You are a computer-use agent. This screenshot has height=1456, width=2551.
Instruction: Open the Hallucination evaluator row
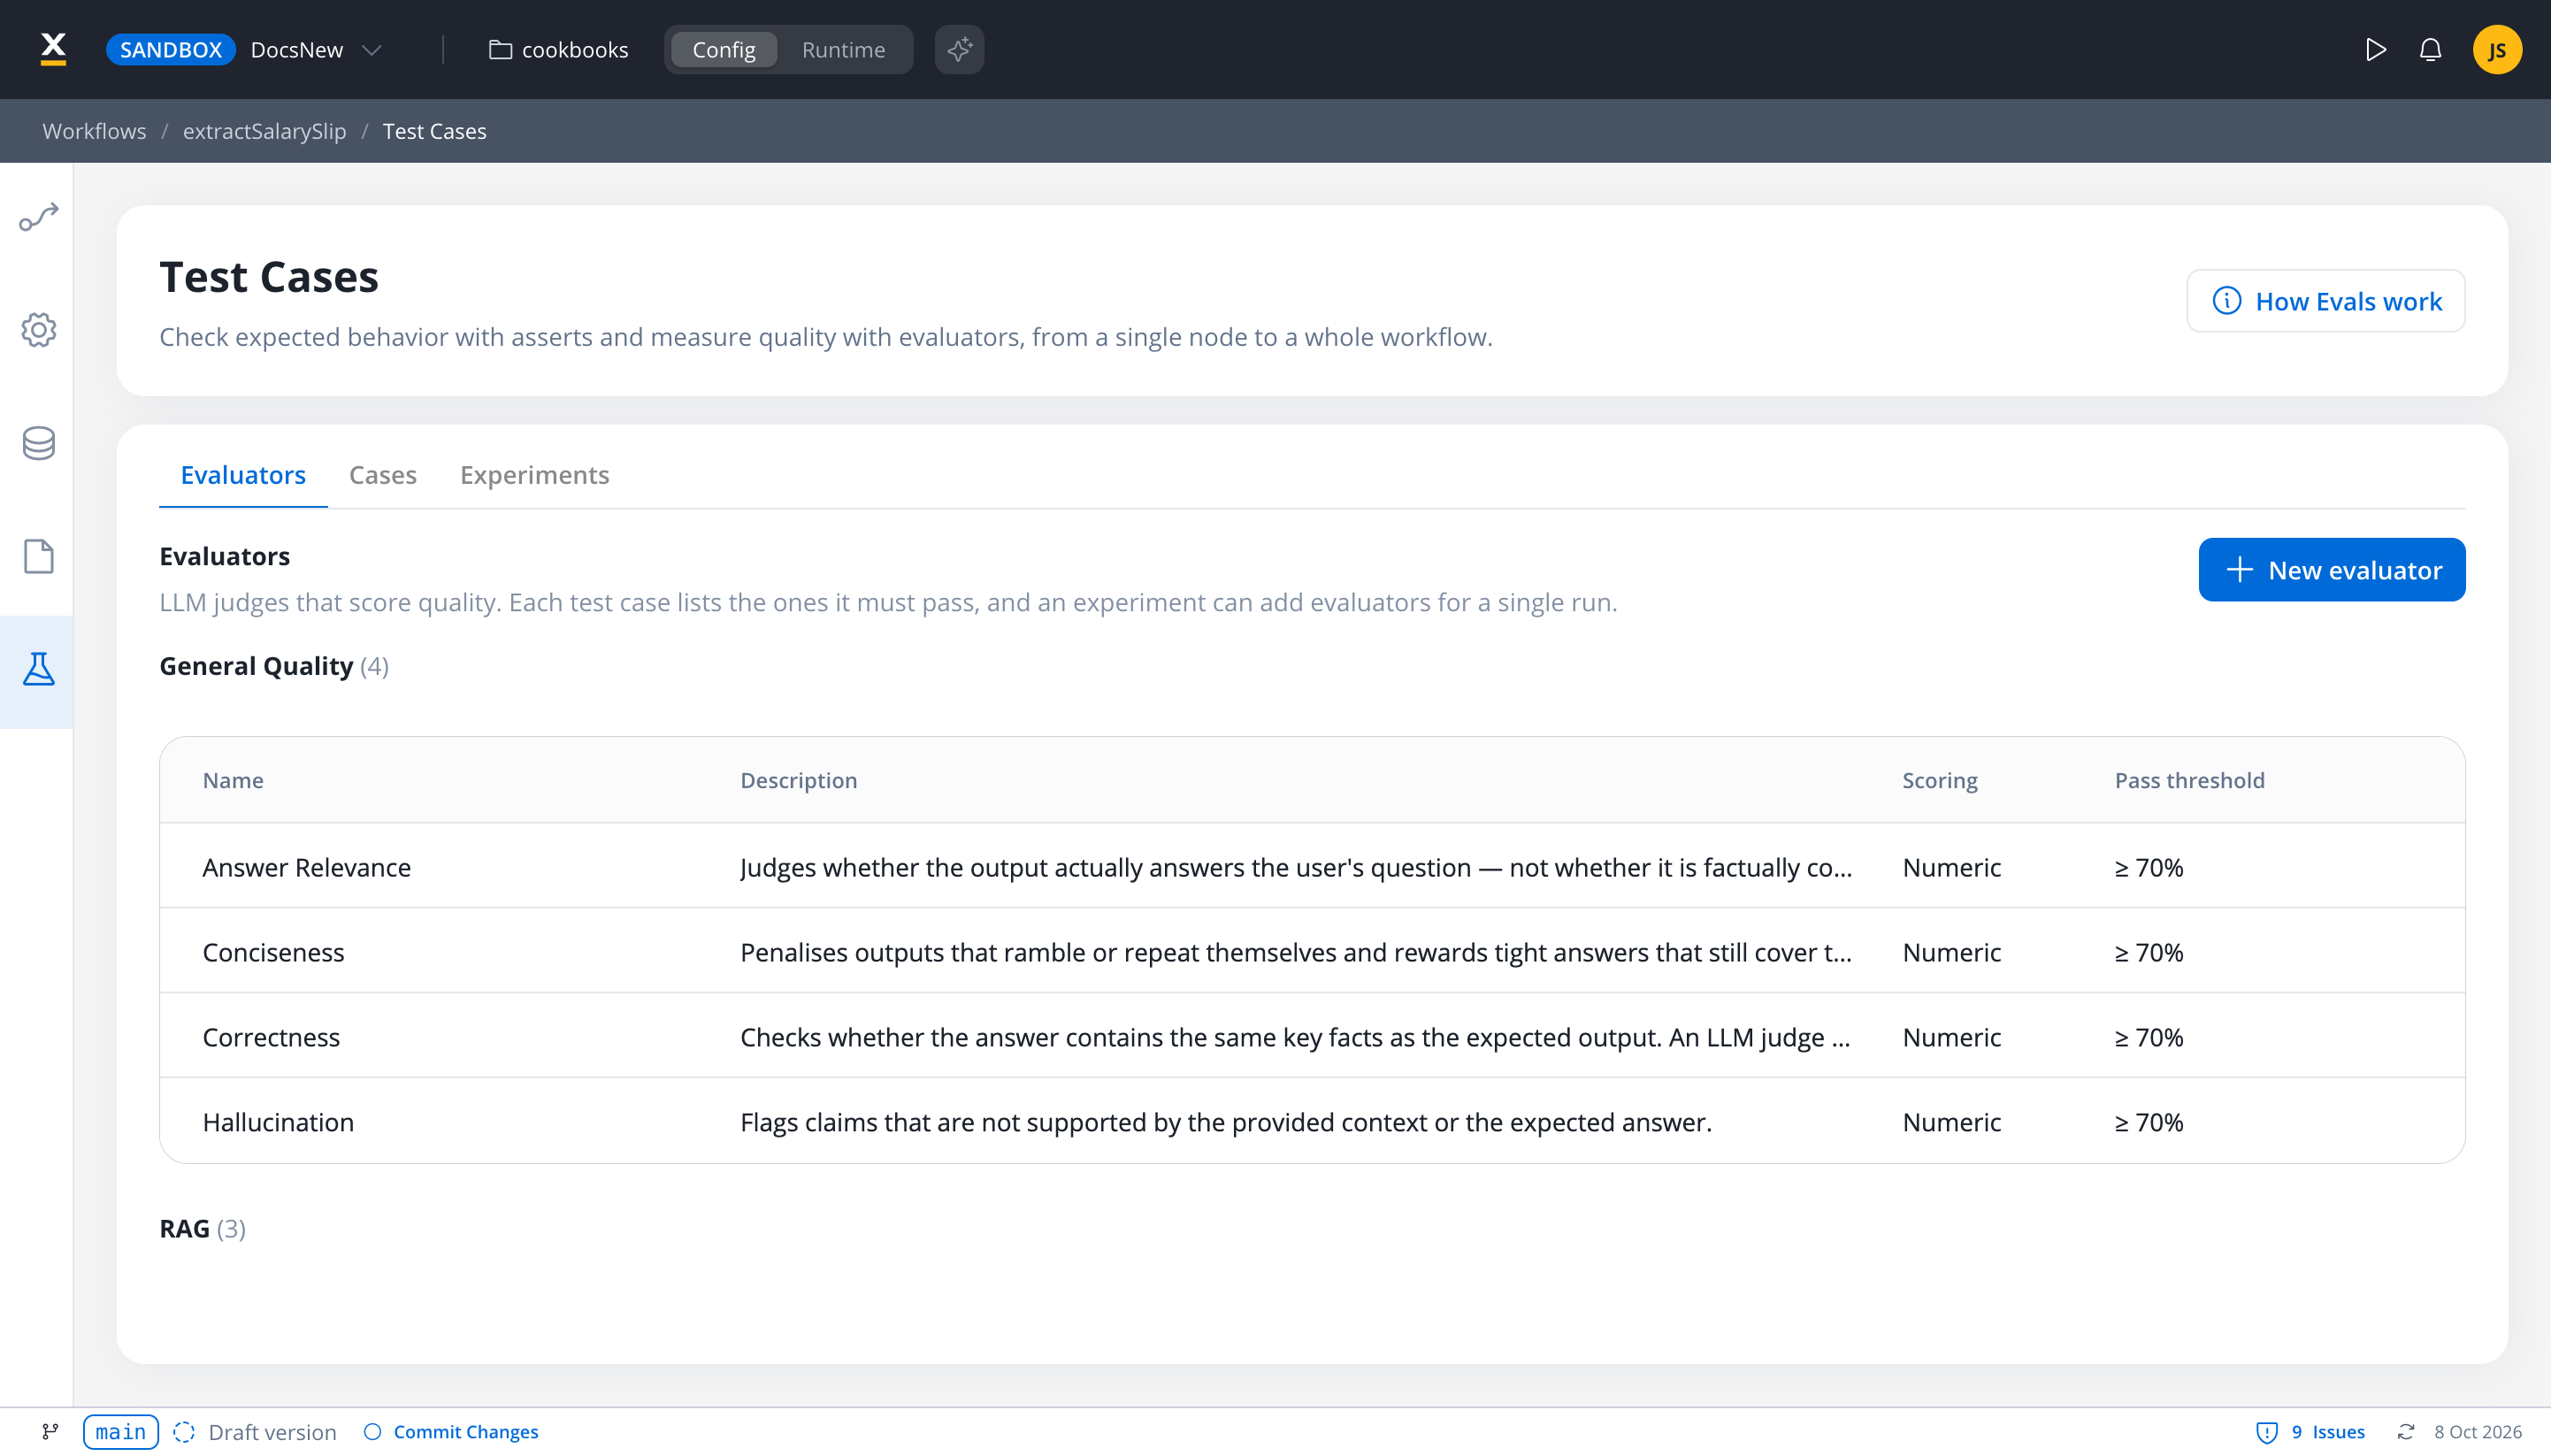pyautogui.click(x=1312, y=1121)
